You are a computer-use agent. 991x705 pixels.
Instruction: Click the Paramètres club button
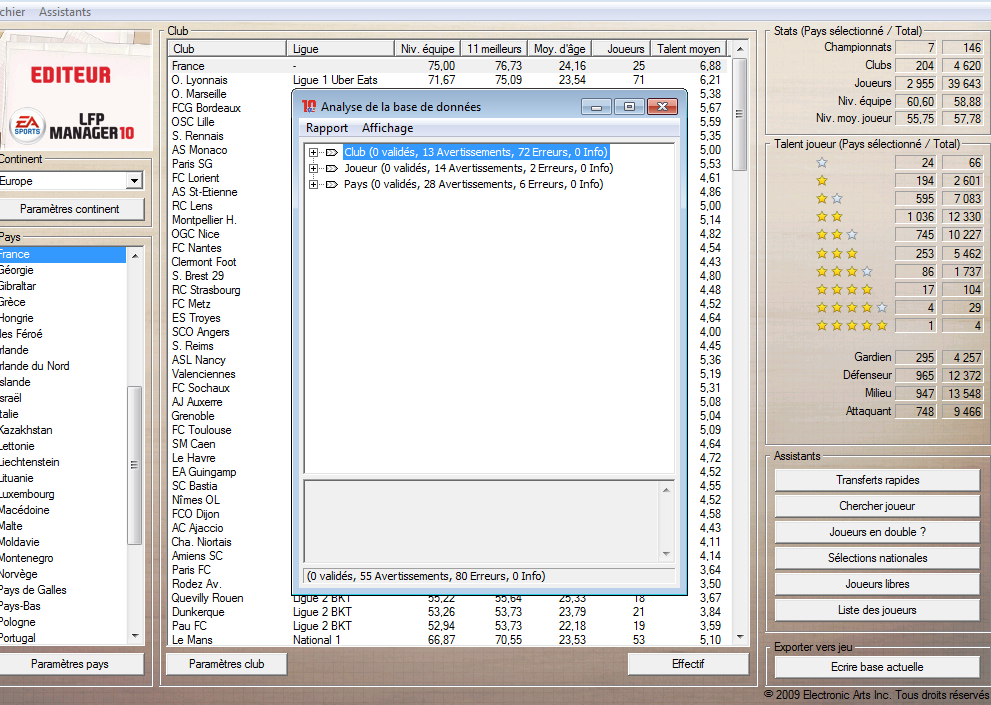(226, 664)
